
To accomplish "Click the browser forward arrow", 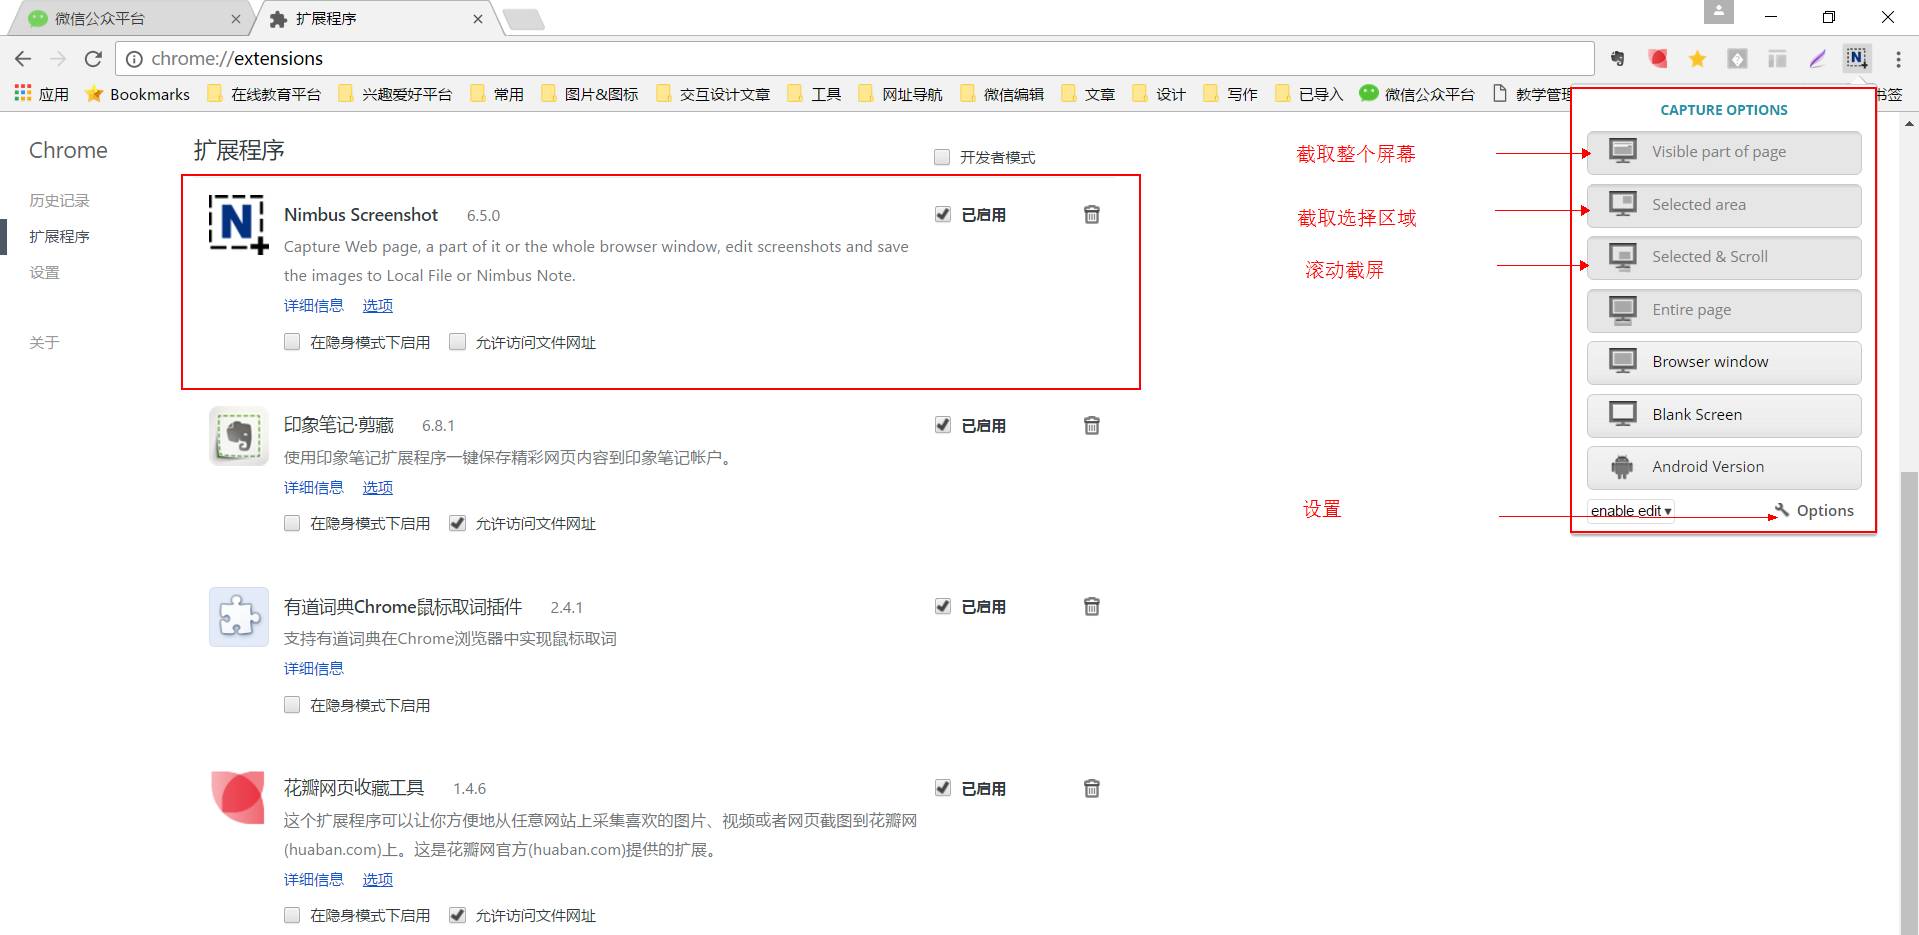I will click(58, 59).
